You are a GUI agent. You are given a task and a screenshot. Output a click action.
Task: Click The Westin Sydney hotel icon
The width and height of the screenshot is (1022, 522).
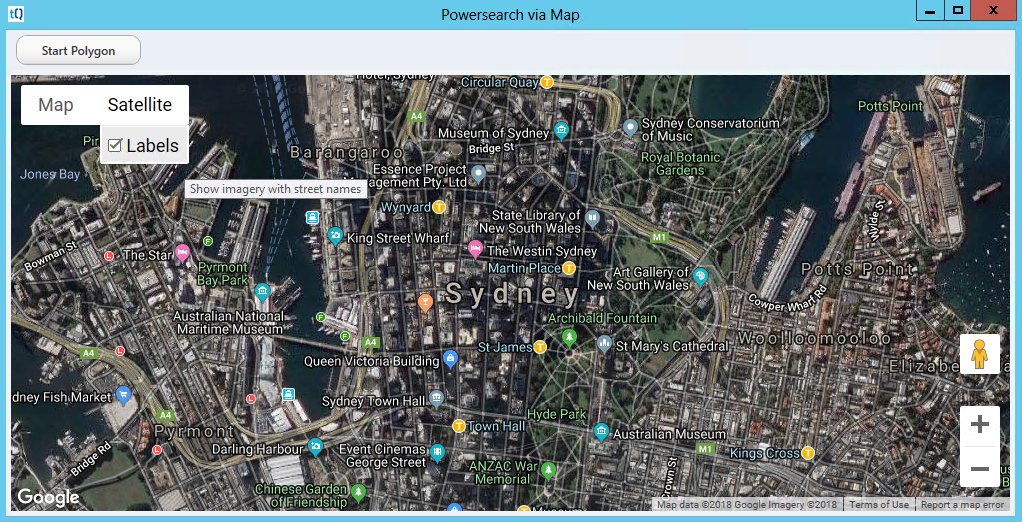pyautogui.click(x=476, y=248)
